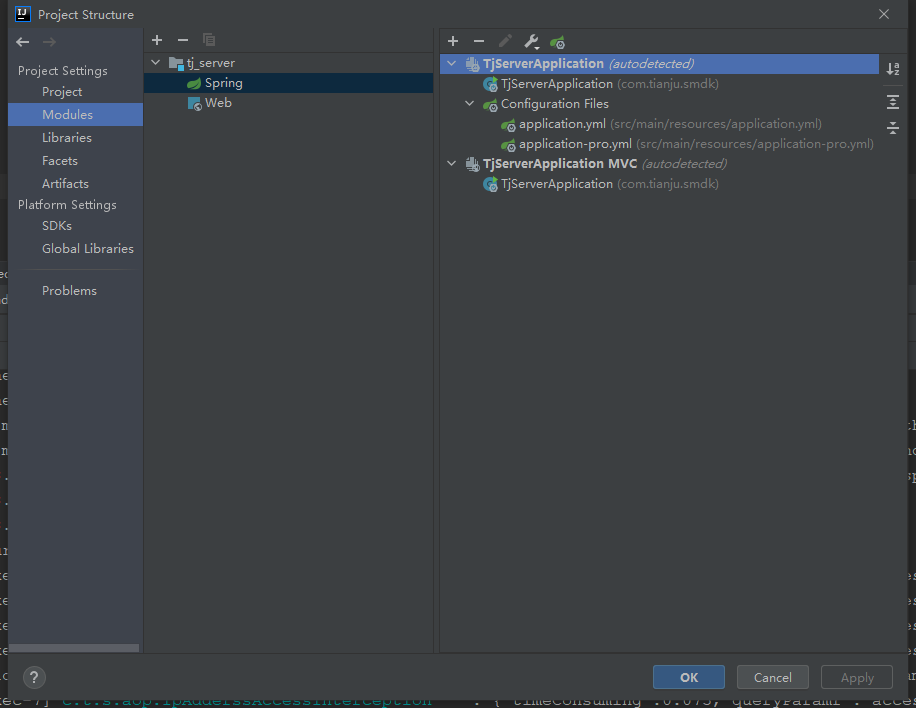Click the Spring leaf toolbar icon
This screenshot has height=708, width=916.
pyautogui.click(x=557, y=41)
